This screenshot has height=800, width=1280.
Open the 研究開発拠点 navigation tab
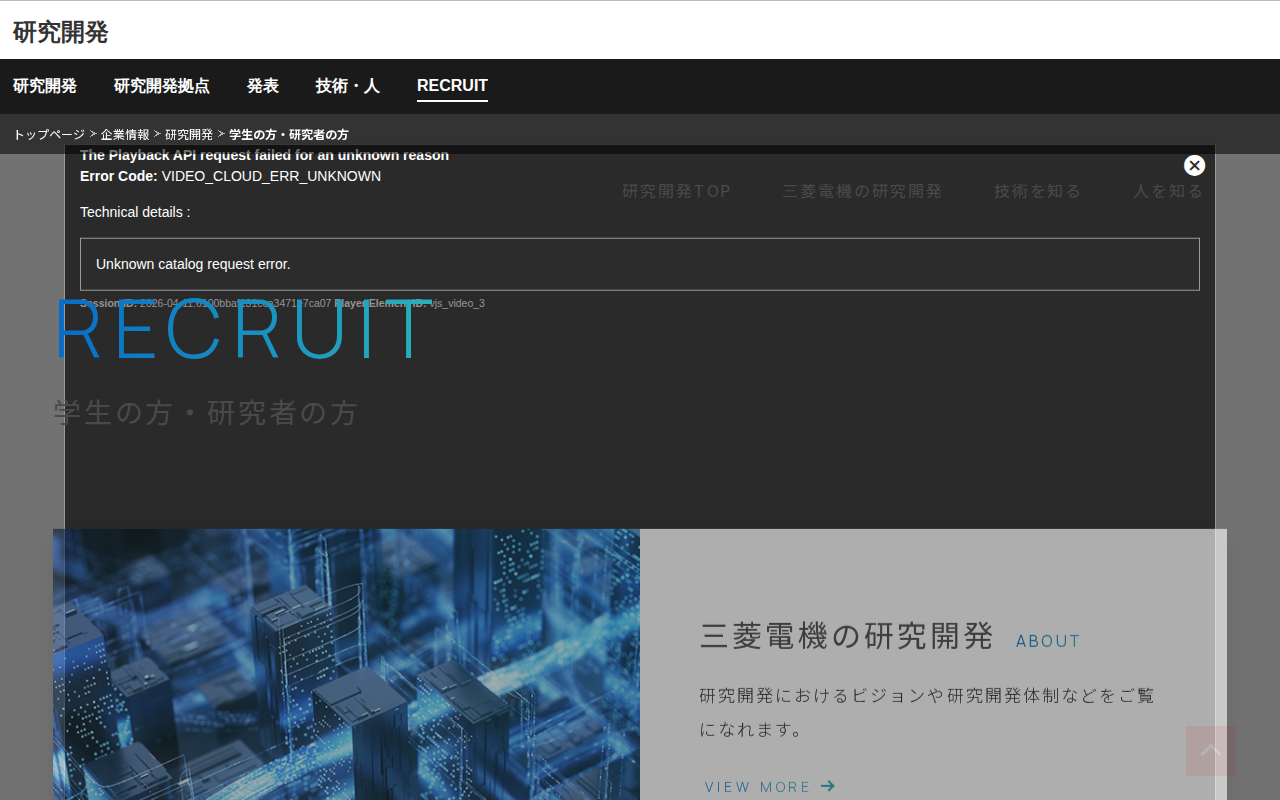coord(162,86)
